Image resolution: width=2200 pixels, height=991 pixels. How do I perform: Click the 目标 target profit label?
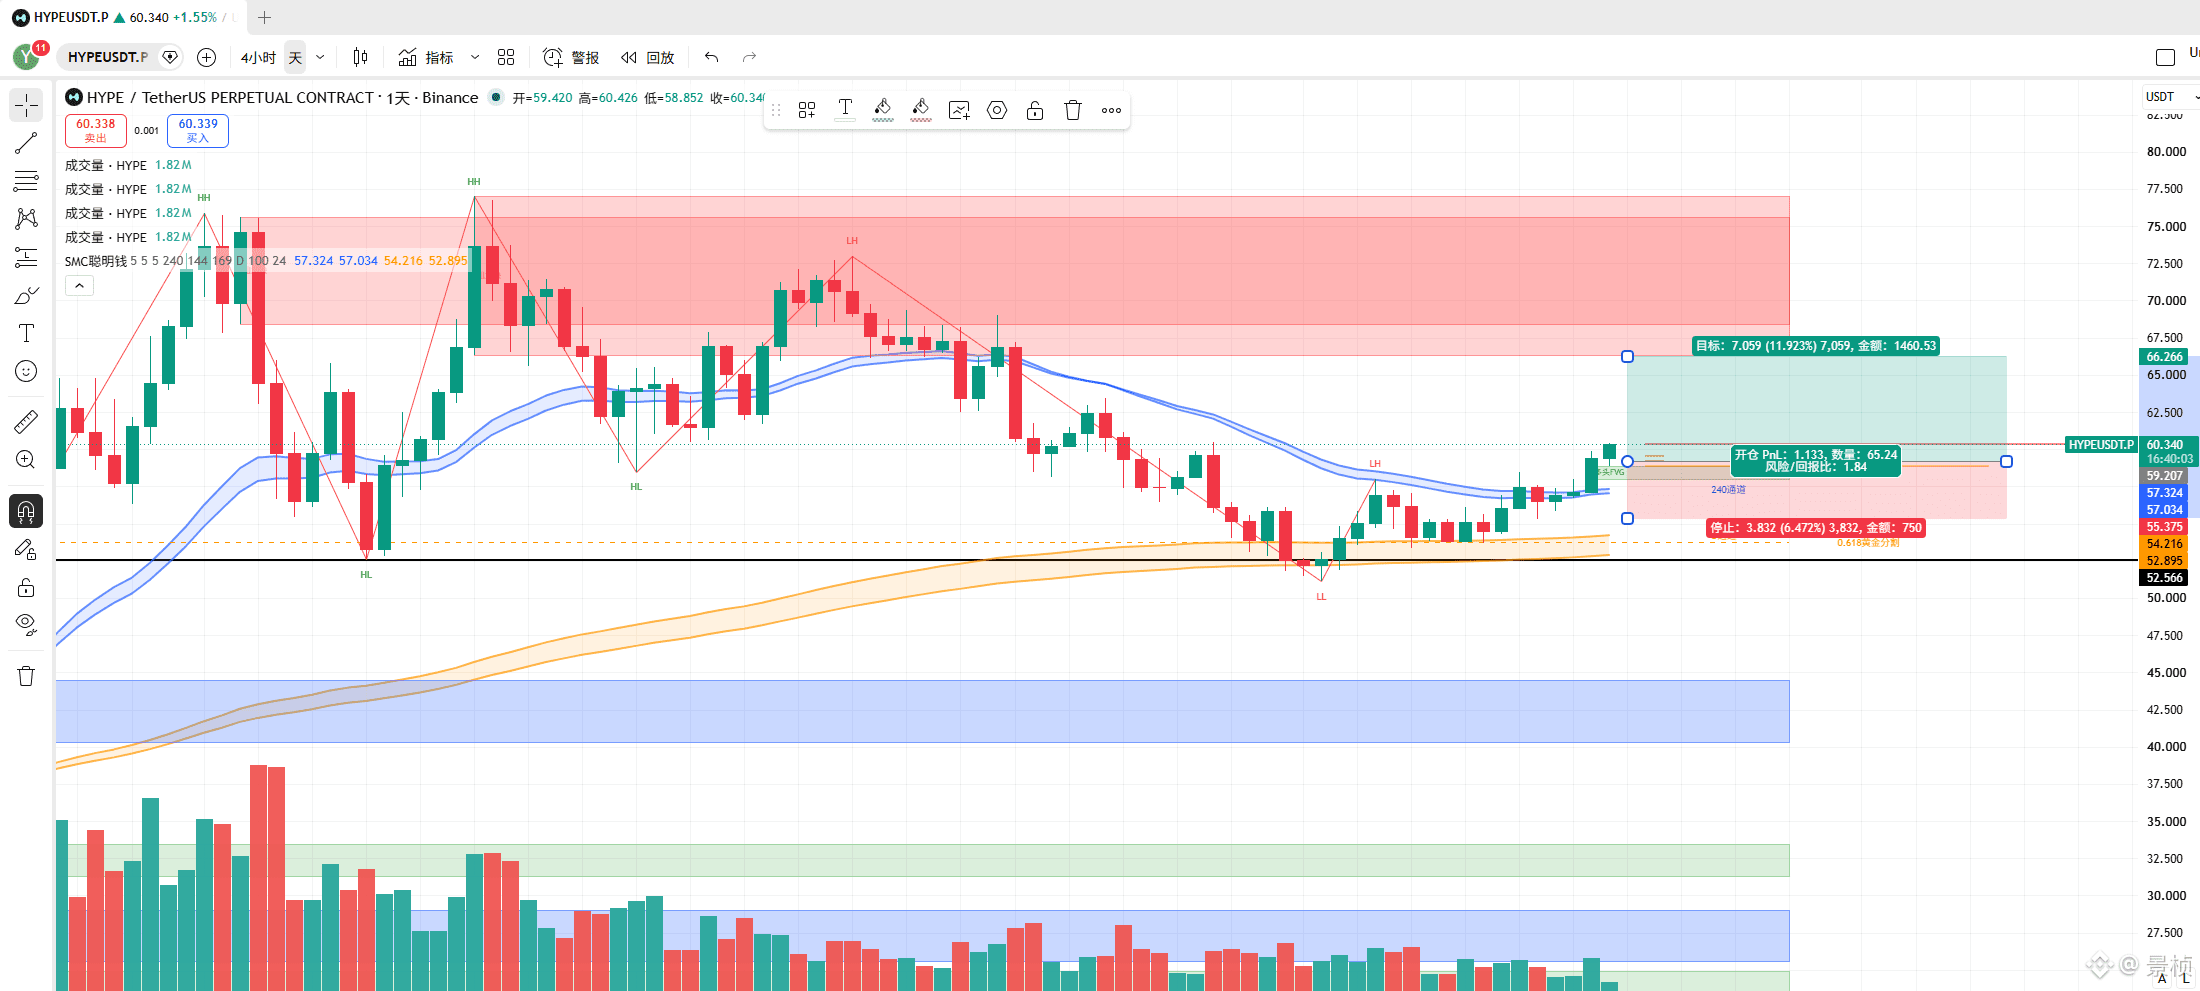(x=1816, y=346)
